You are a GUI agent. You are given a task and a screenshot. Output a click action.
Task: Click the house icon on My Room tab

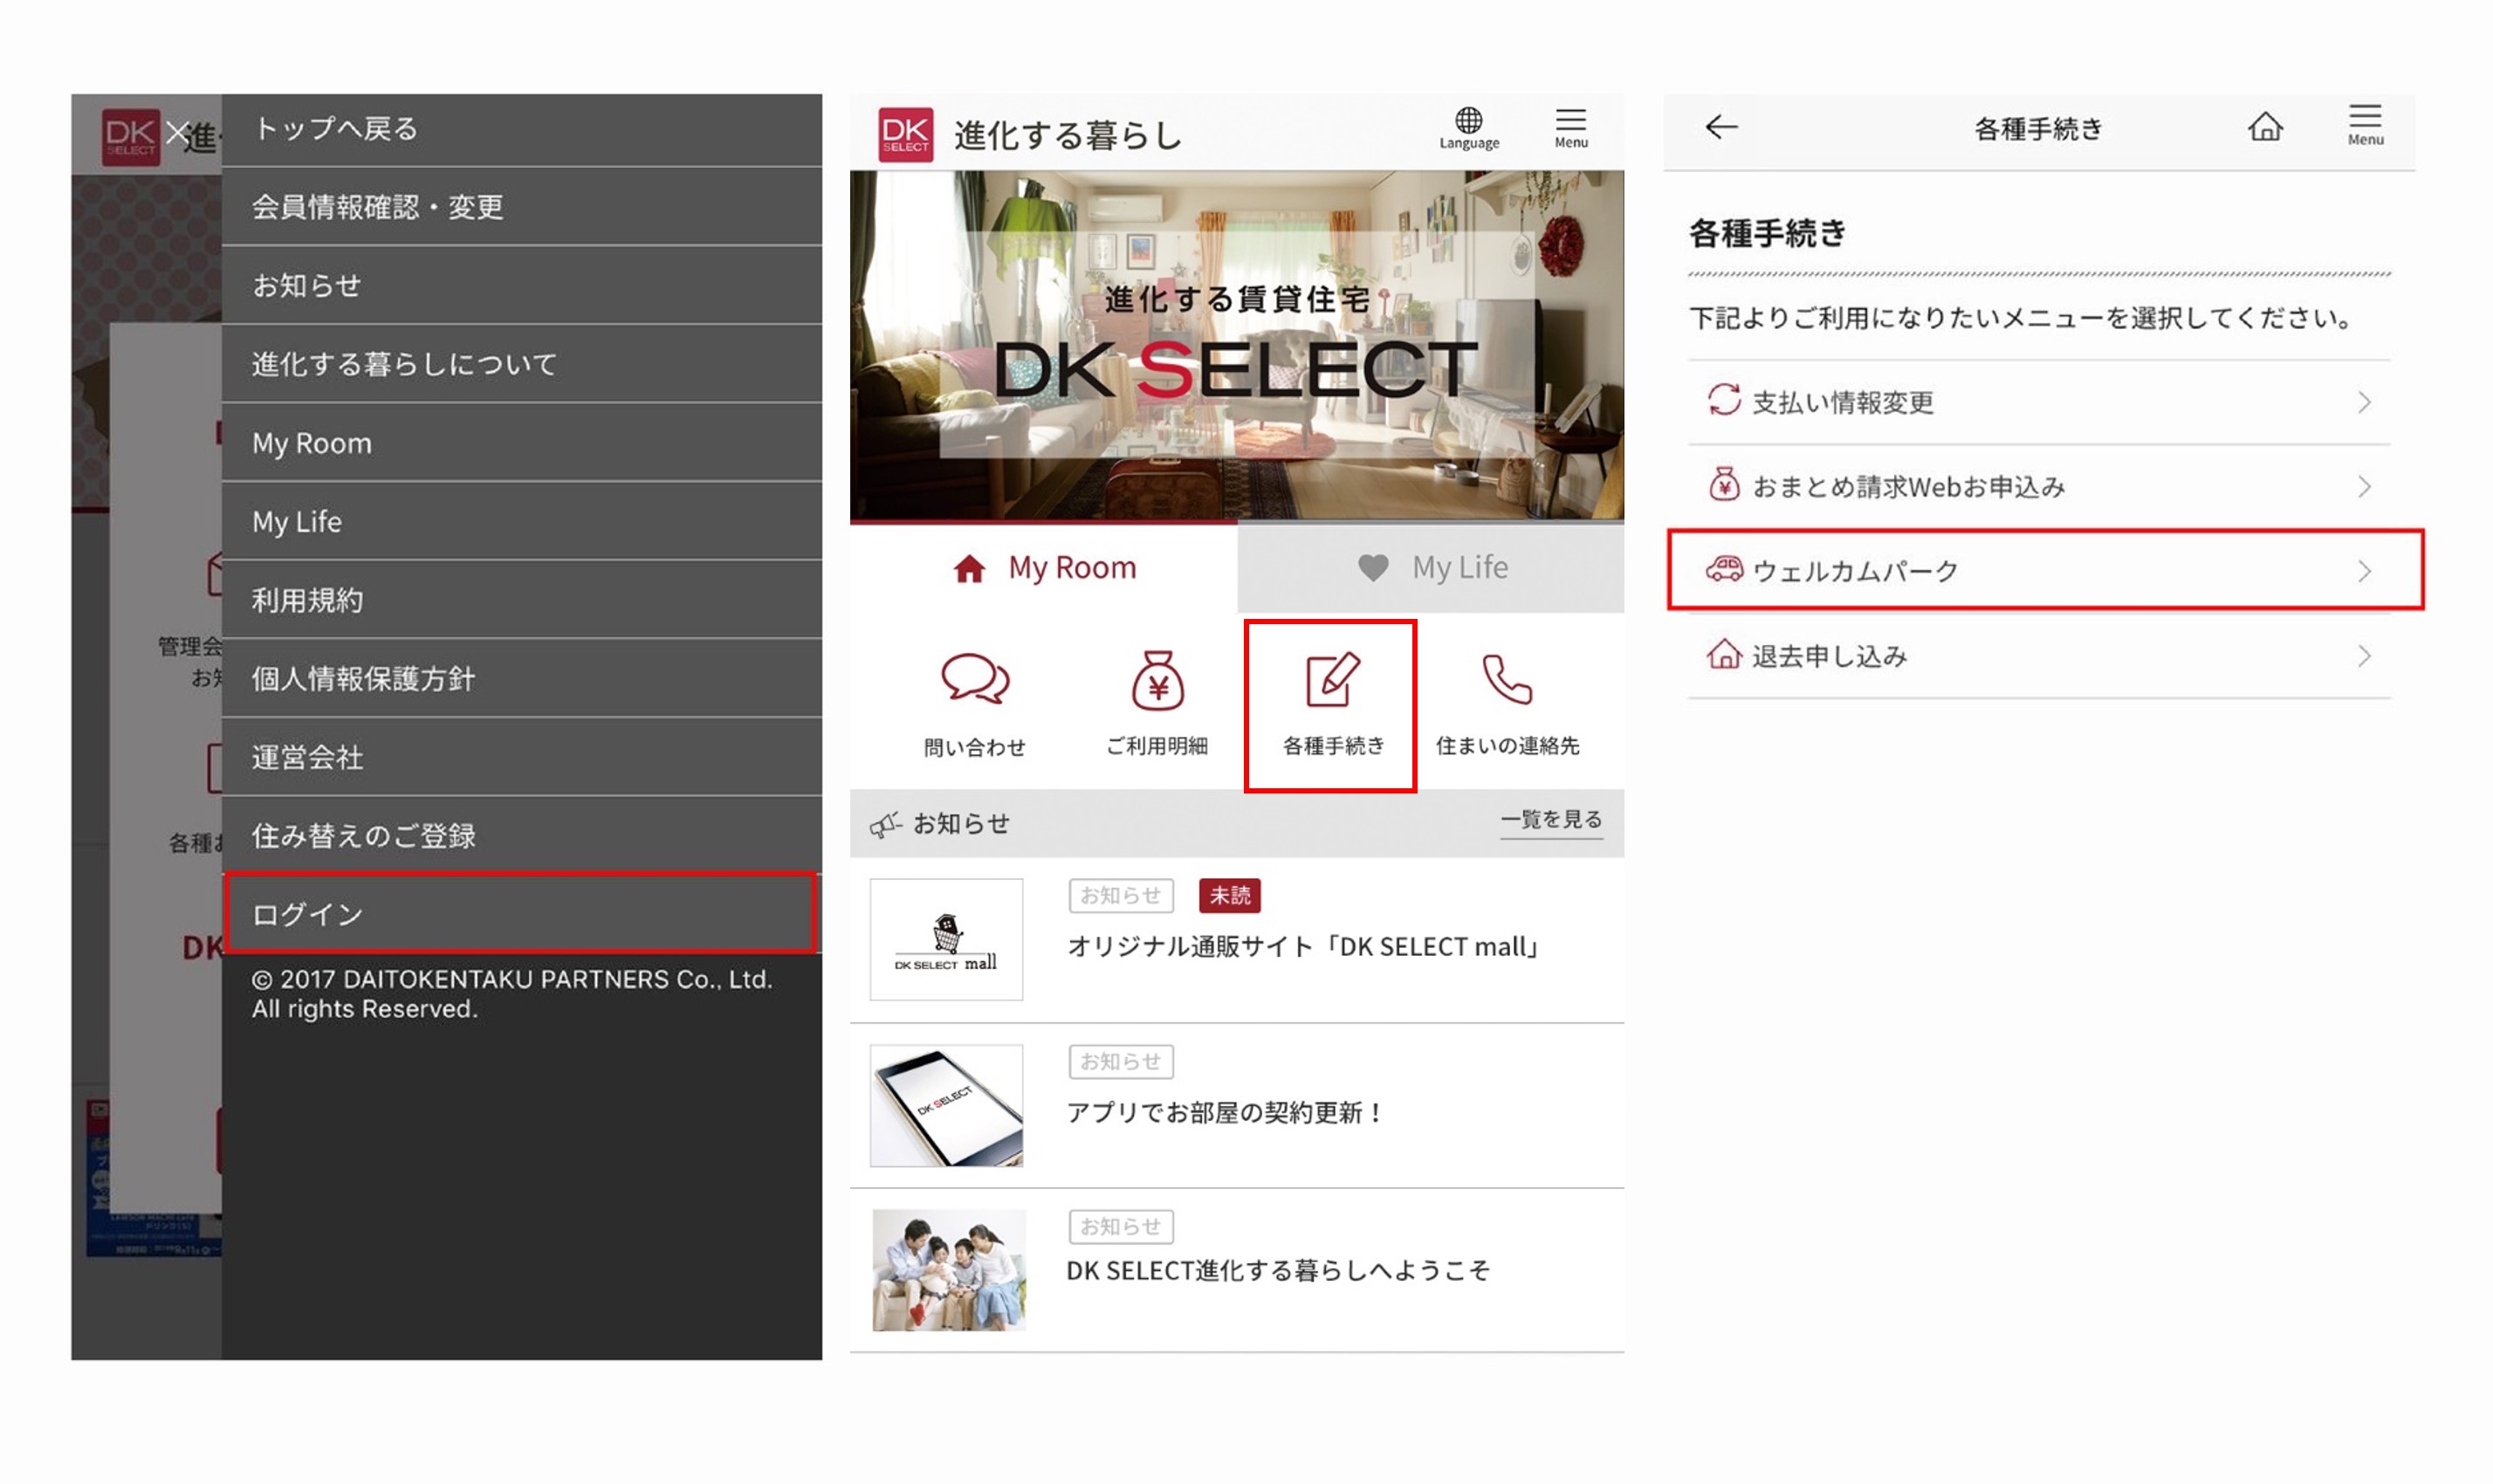(968, 568)
